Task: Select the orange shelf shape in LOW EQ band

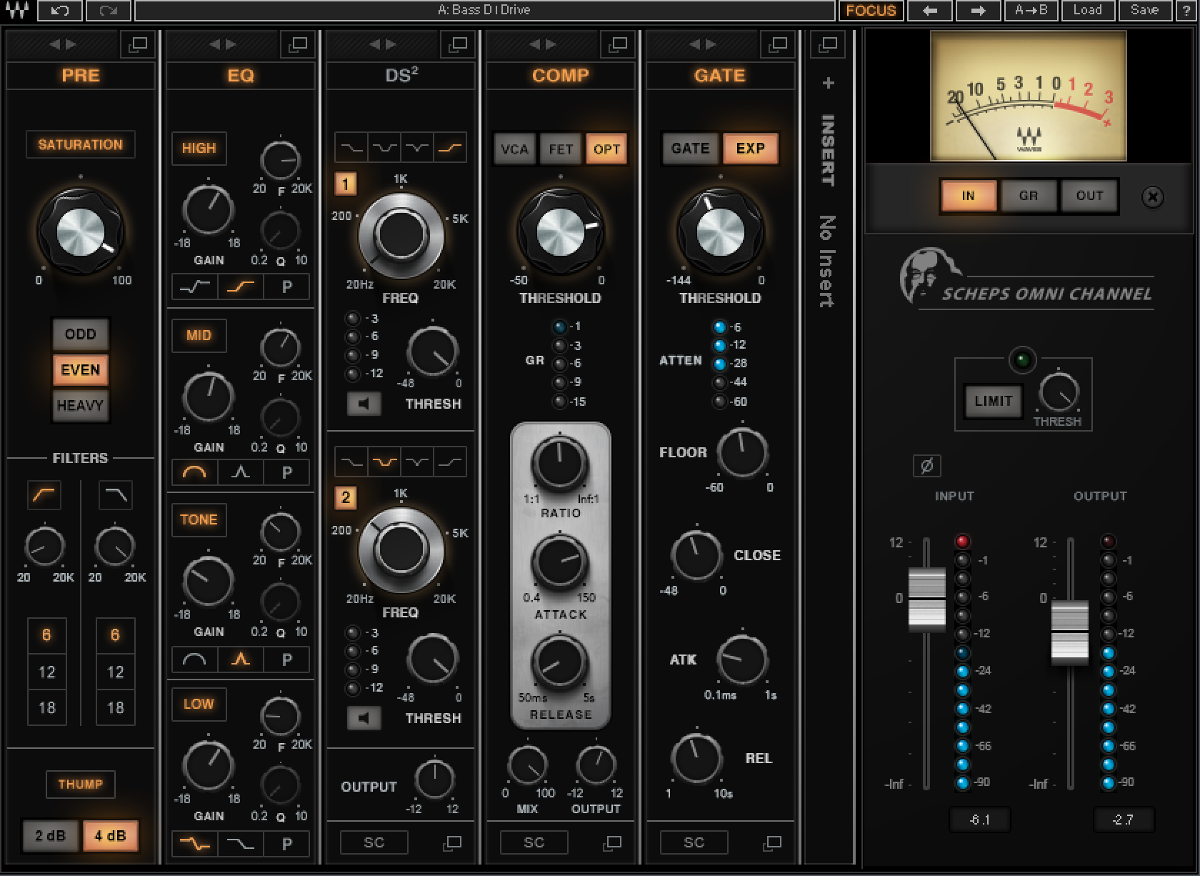Action: point(195,844)
